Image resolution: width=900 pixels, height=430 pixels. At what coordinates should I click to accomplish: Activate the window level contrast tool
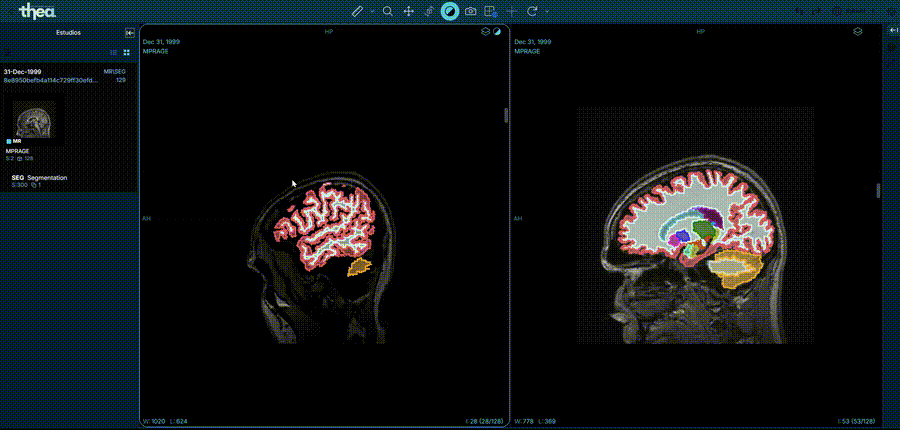click(450, 11)
